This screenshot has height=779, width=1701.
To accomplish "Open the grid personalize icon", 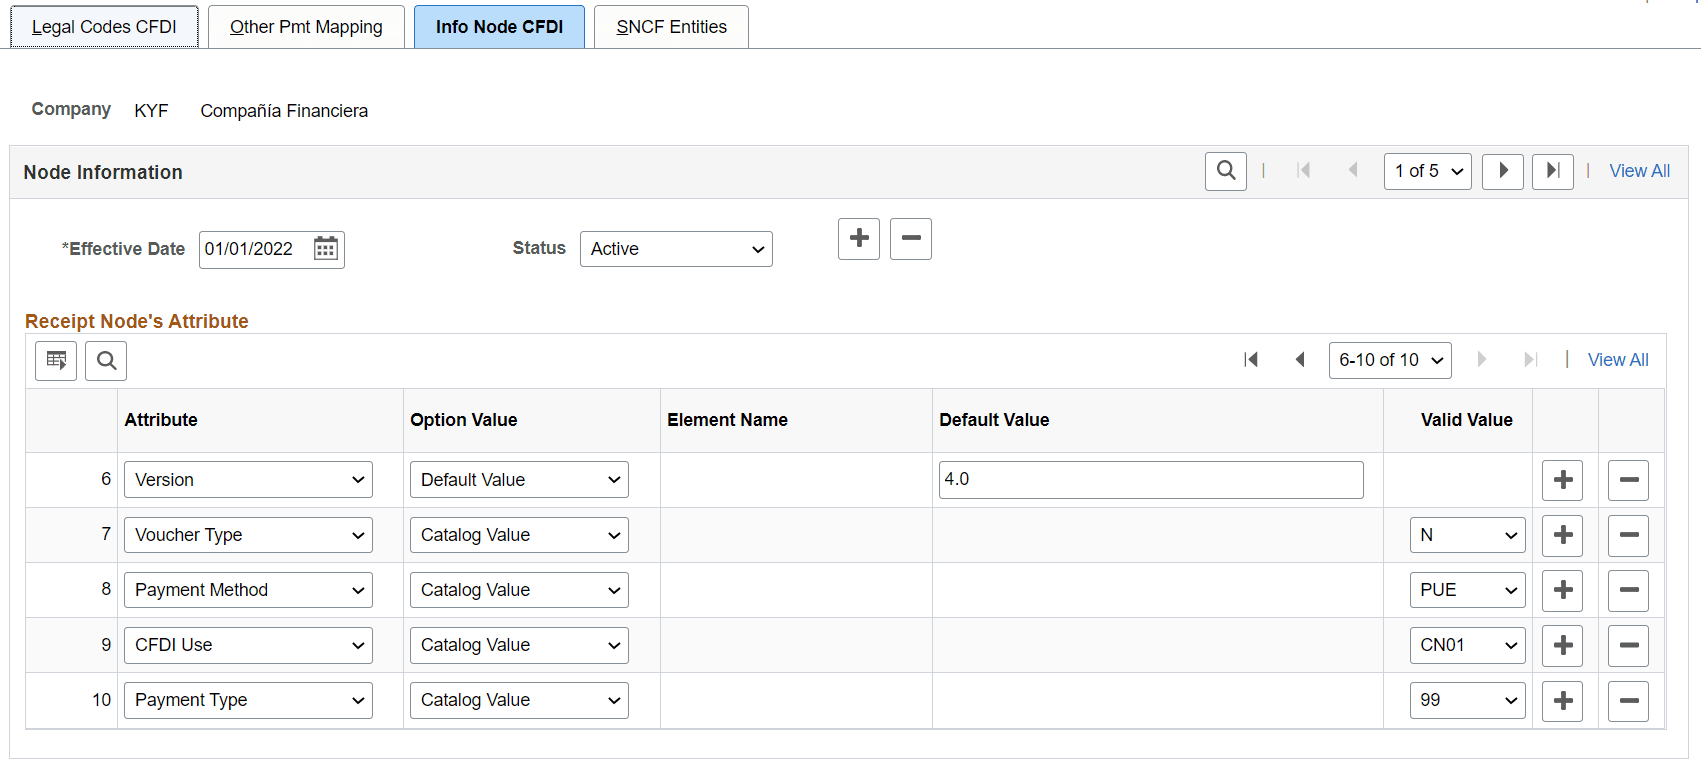I will (56, 360).
